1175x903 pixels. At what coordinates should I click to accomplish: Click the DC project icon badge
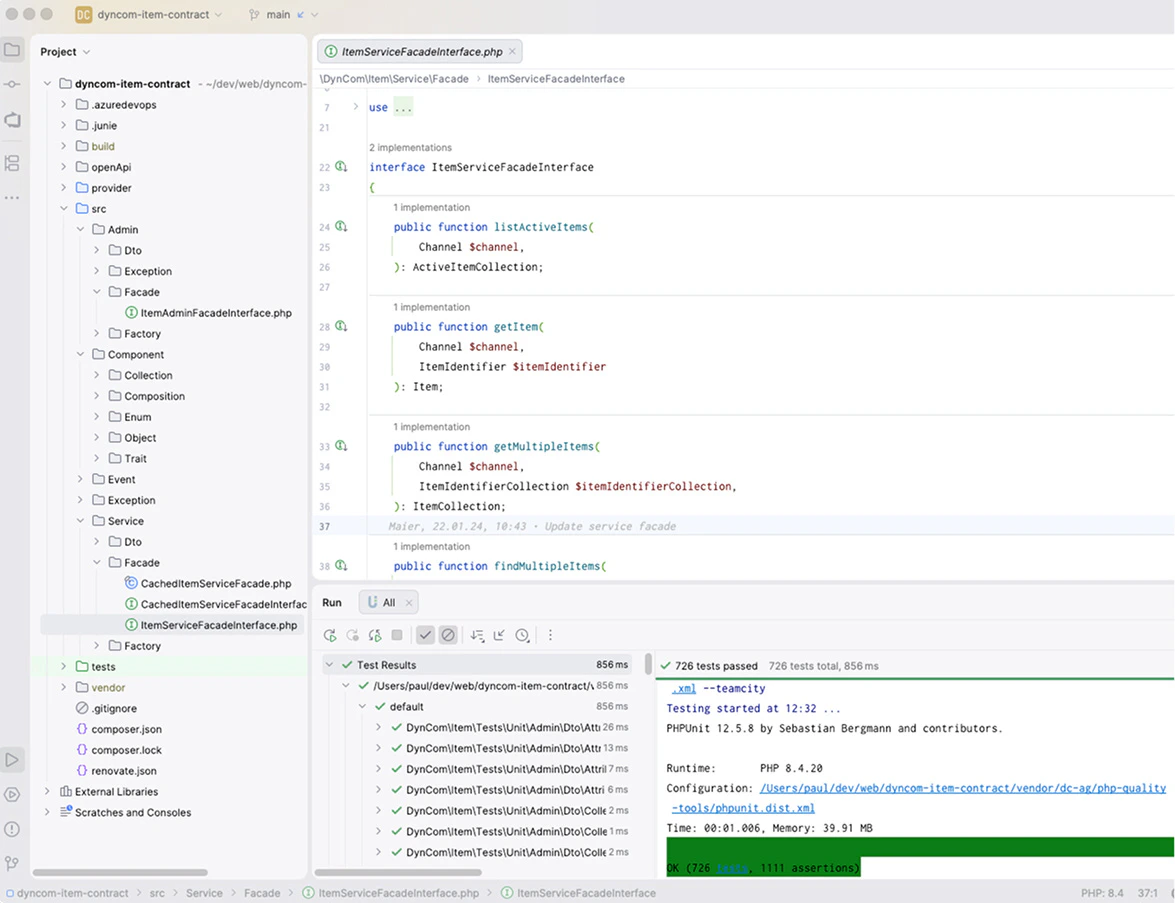(x=83, y=14)
